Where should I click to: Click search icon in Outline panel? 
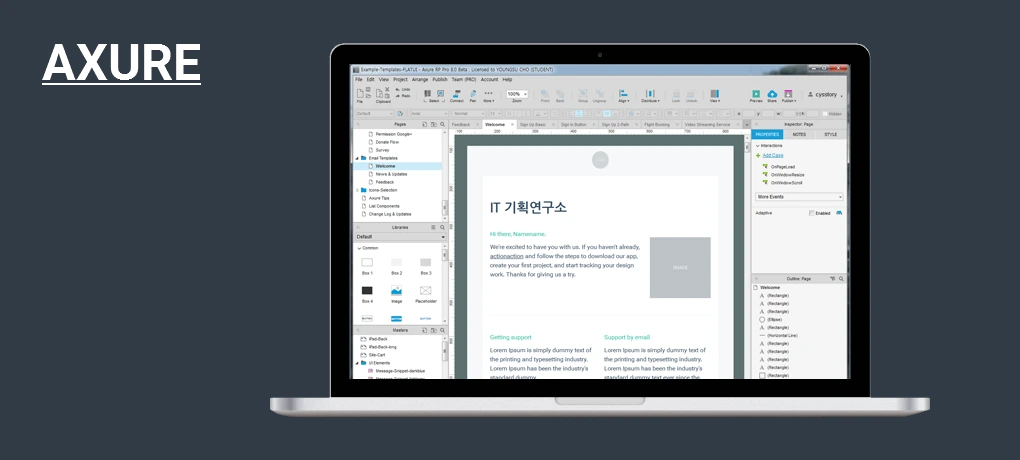point(841,278)
